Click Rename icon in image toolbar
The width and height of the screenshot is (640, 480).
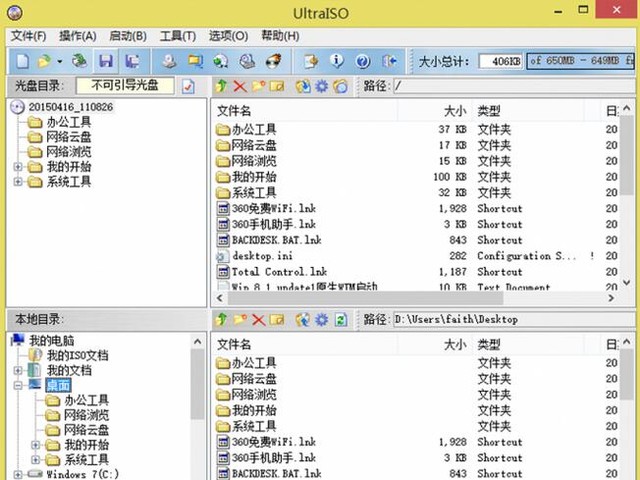pos(277,86)
